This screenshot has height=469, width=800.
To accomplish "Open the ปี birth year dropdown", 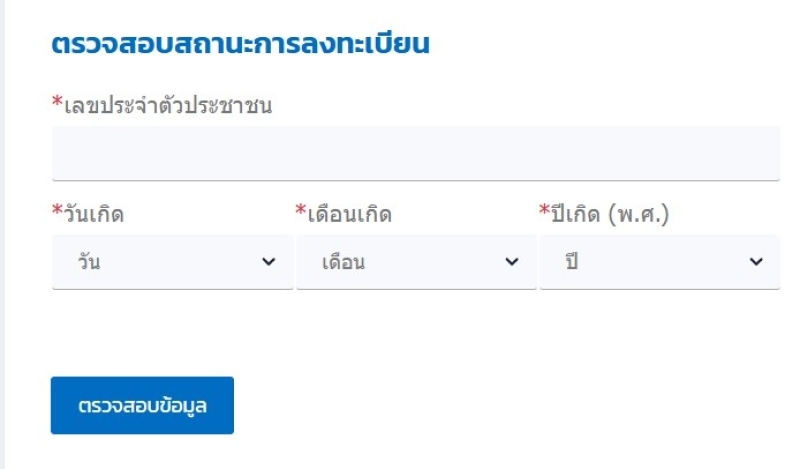I will coord(660,262).
